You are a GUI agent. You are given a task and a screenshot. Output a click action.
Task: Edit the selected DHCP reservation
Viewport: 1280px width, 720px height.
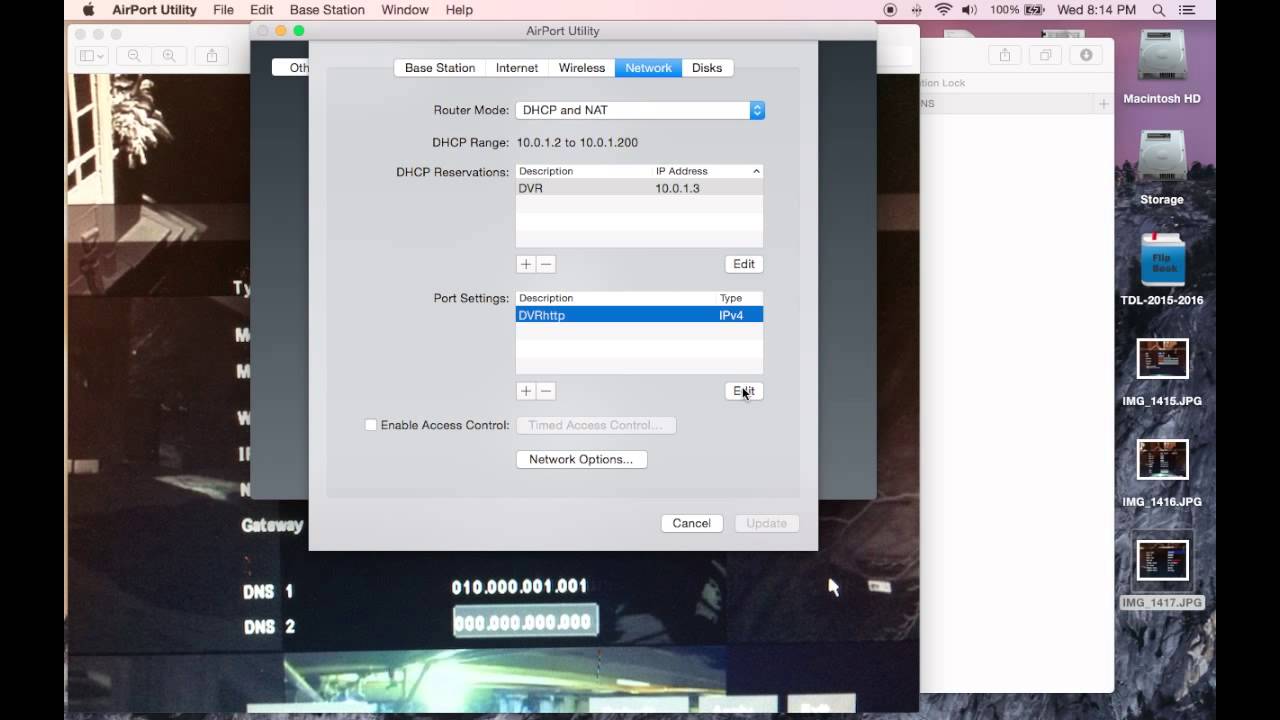(x=744, y=264)
